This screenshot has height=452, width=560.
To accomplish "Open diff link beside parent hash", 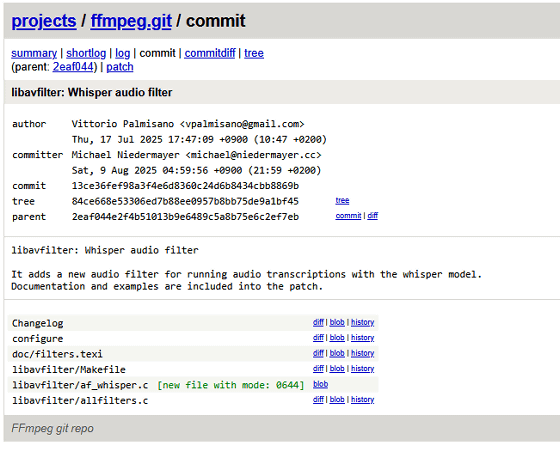I will (372, 216).
